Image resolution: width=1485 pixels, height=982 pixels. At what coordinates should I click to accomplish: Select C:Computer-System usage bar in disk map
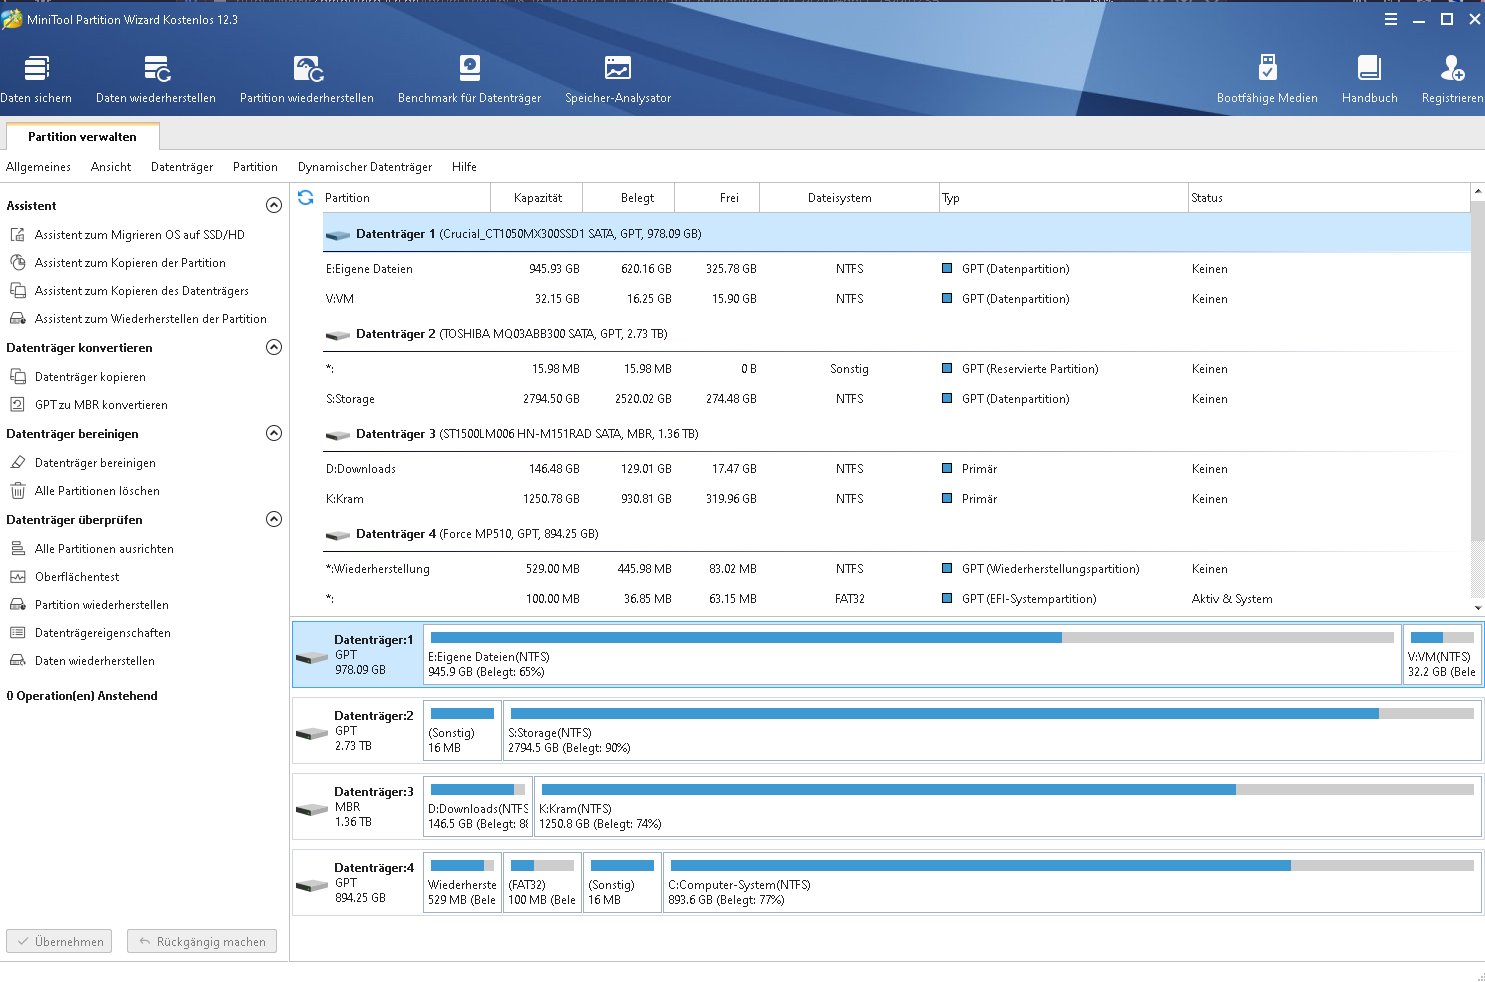pyautogui.click(x=1072, y=865)
